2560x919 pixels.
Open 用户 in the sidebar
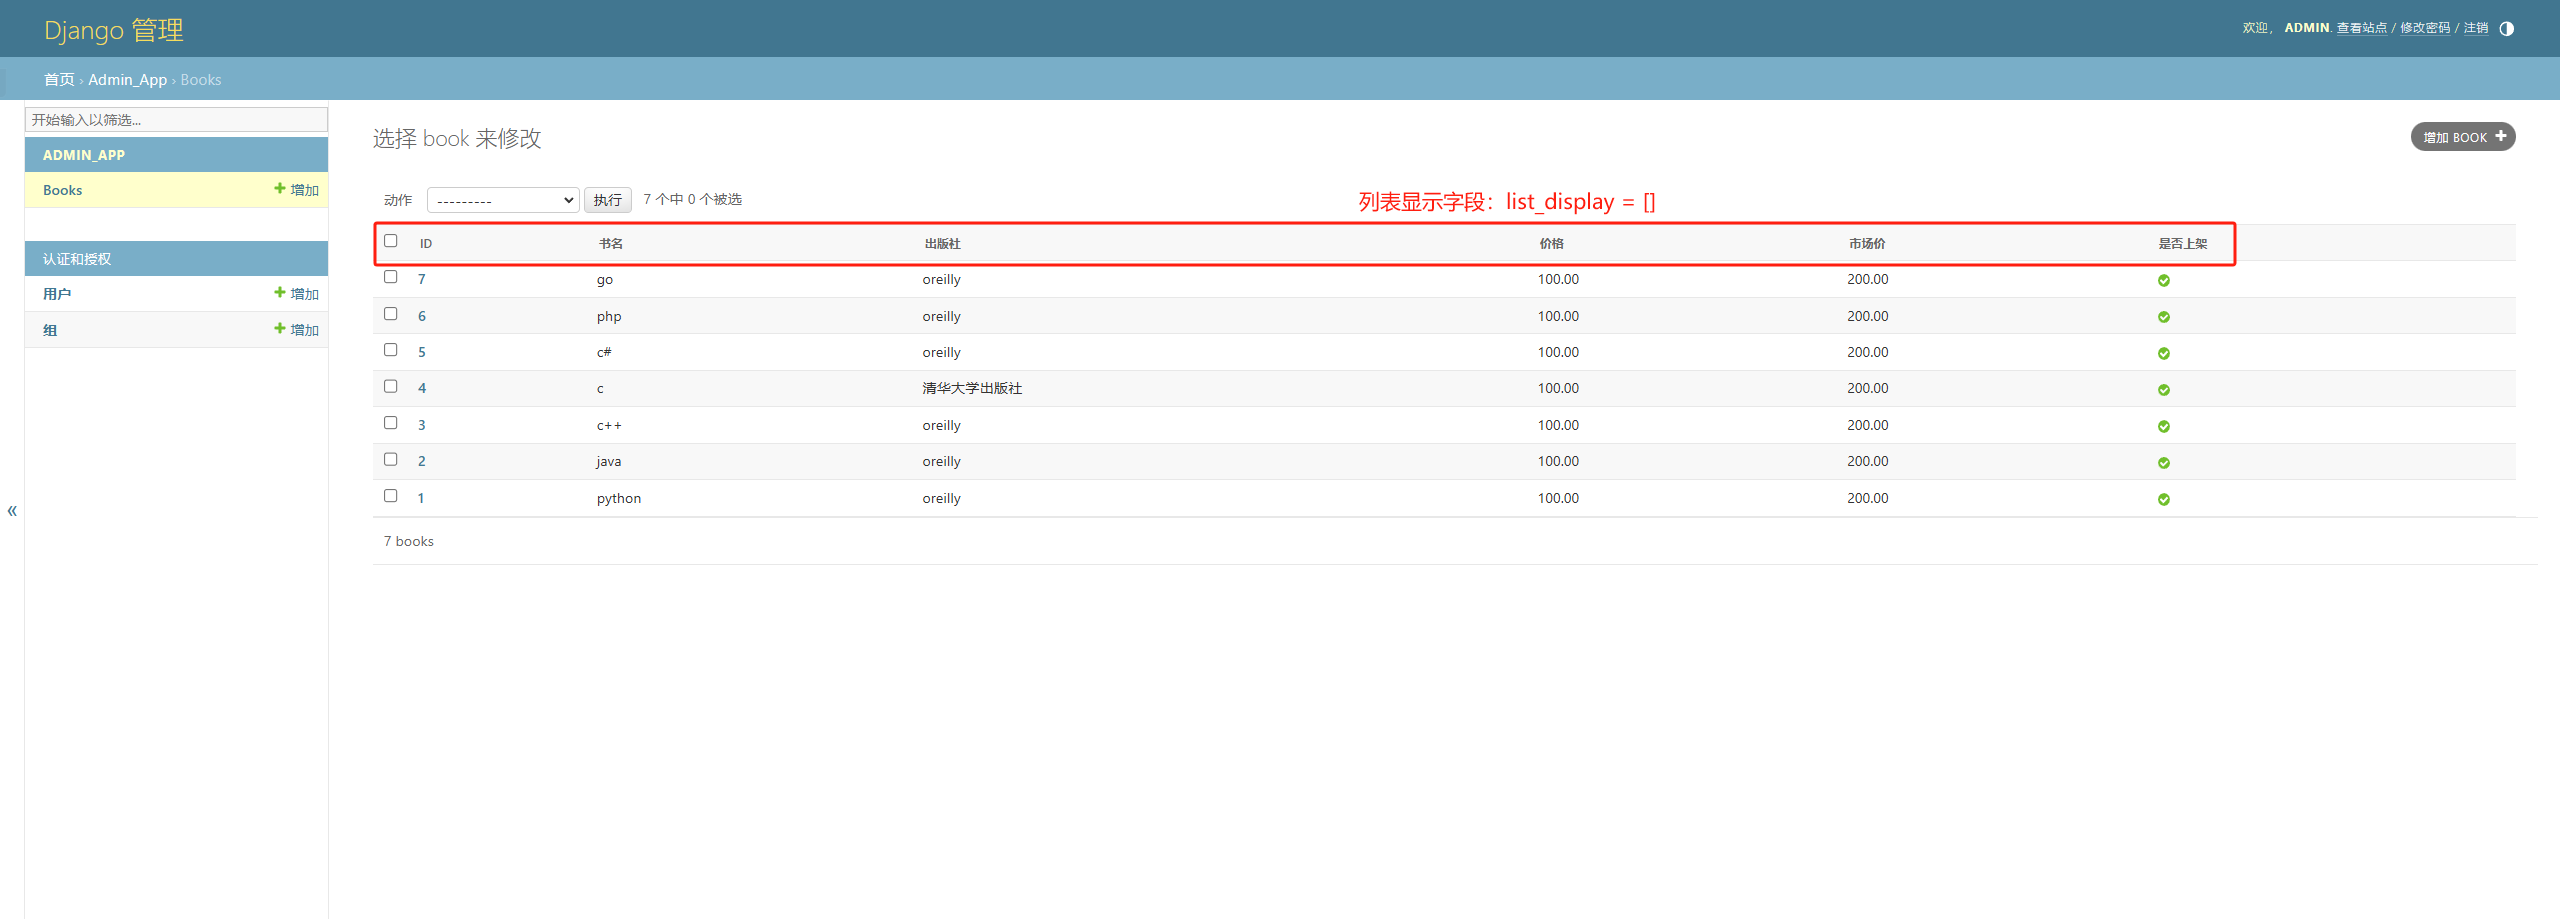pos(57,294)
